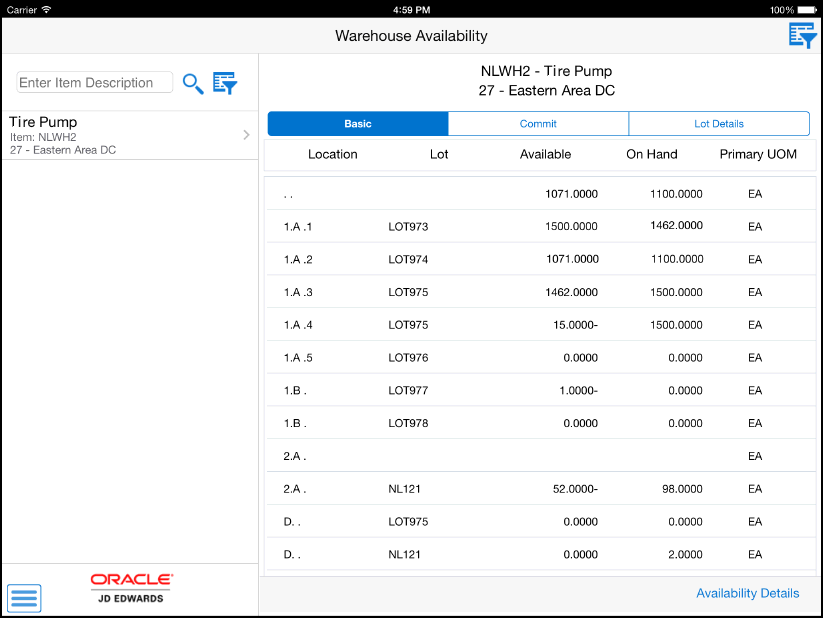Open Availability Details link
This screenshot has width=823, height=618.
(747, 593)
